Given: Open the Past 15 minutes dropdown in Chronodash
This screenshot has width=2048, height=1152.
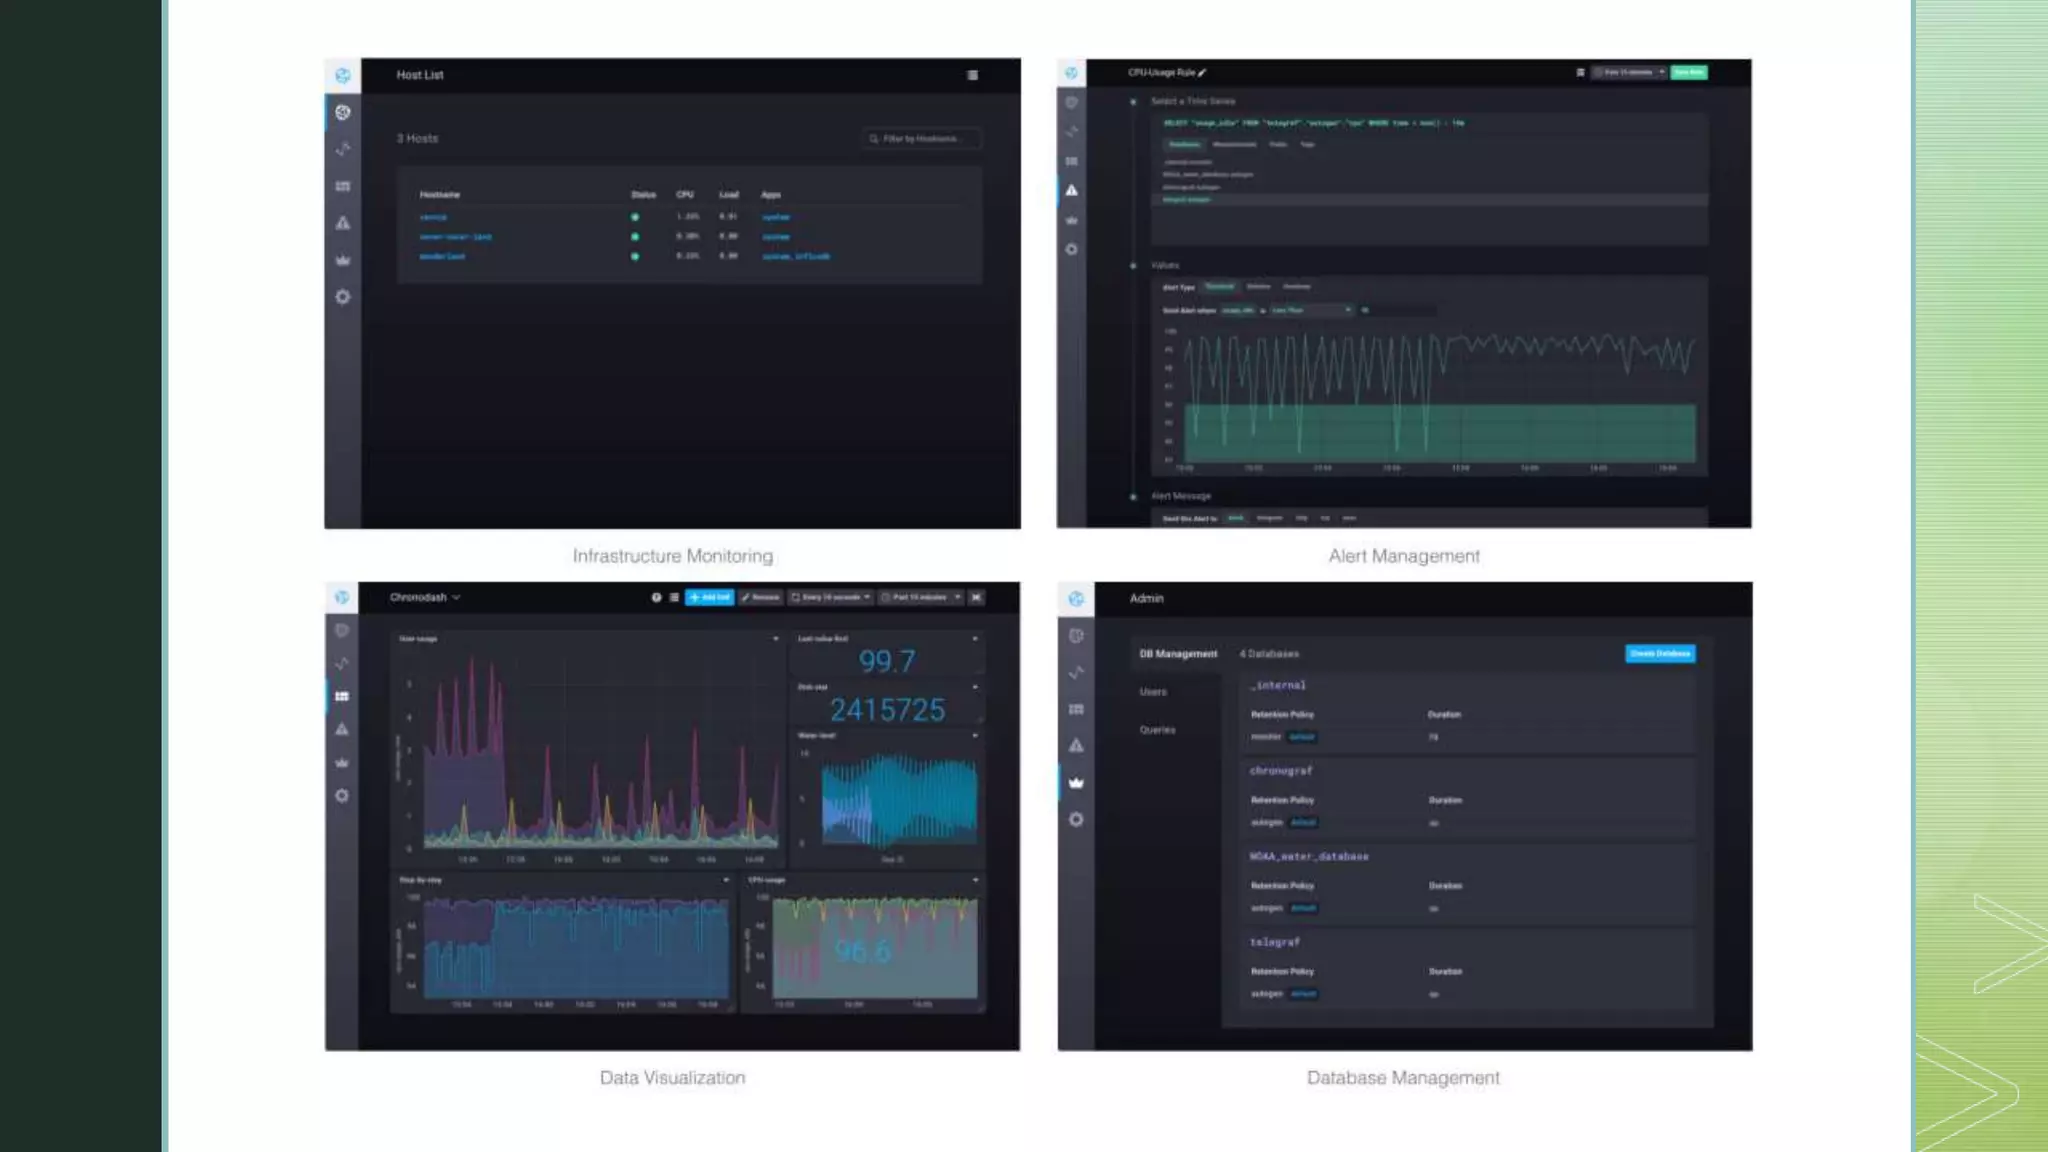Looking at the screenshot, I should point(922,597).
